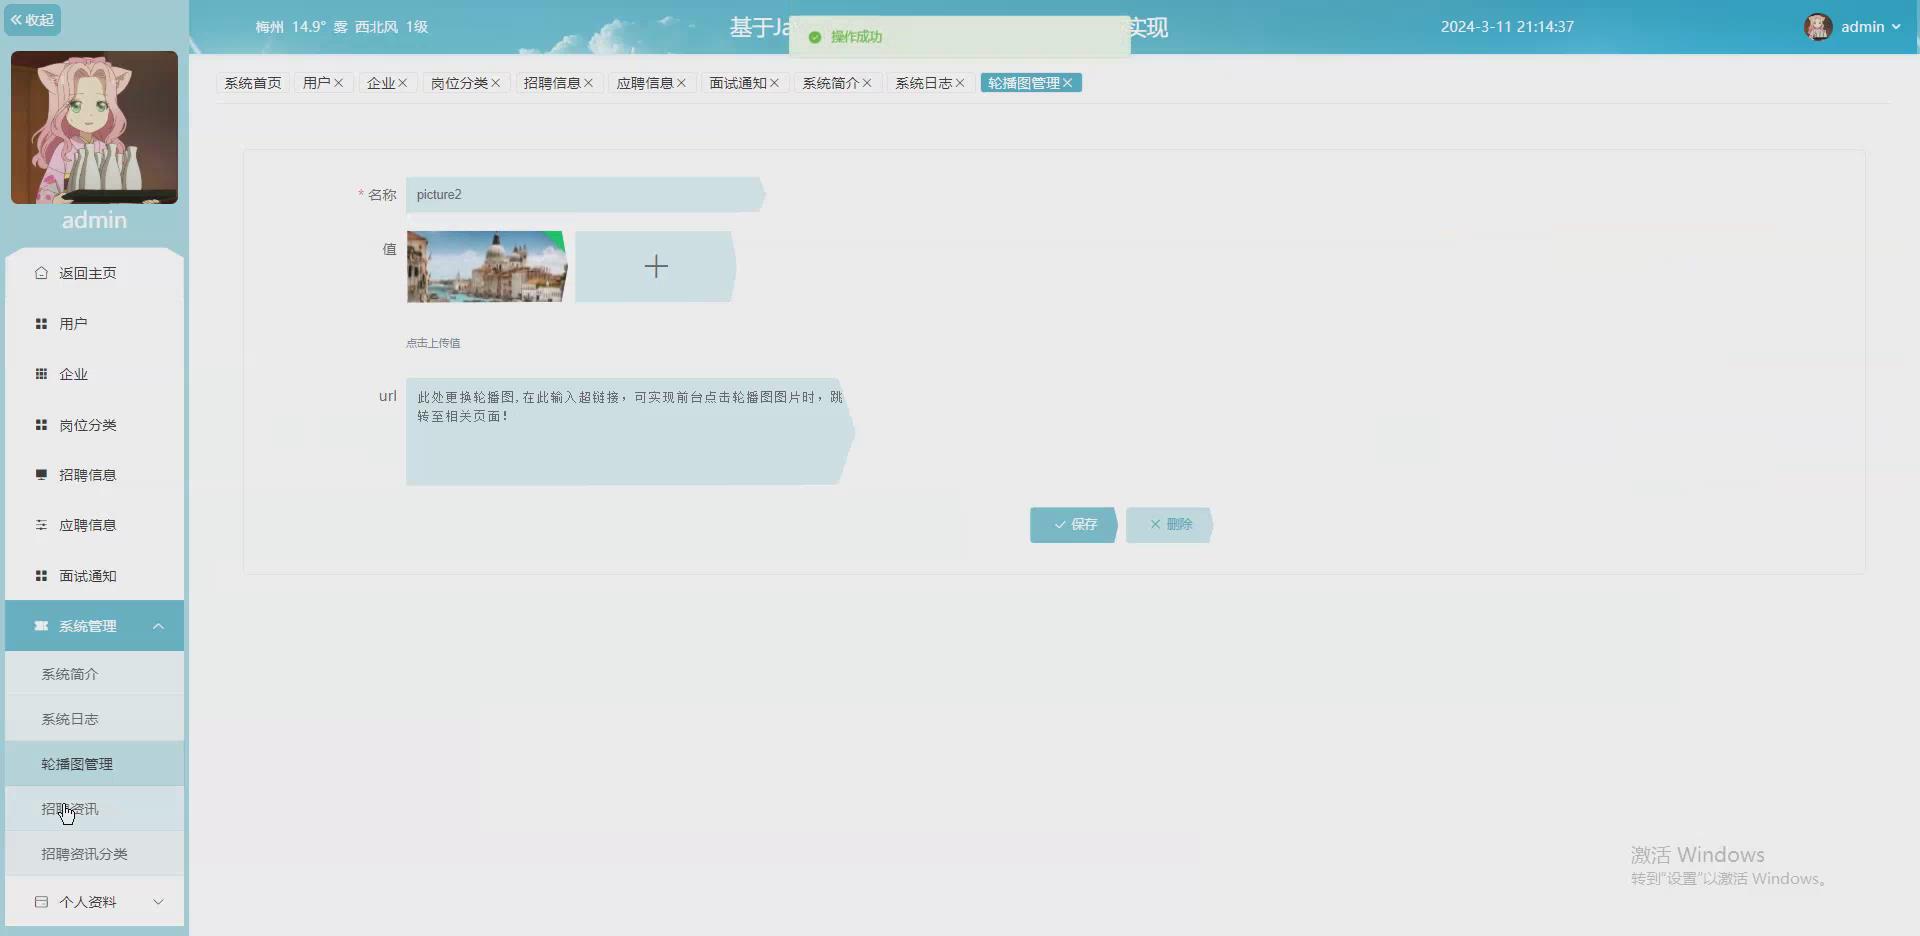Screen dimensions: 1920x936
Task: Close the 轮播图管理 tab
Action: tap(1068, 83)
